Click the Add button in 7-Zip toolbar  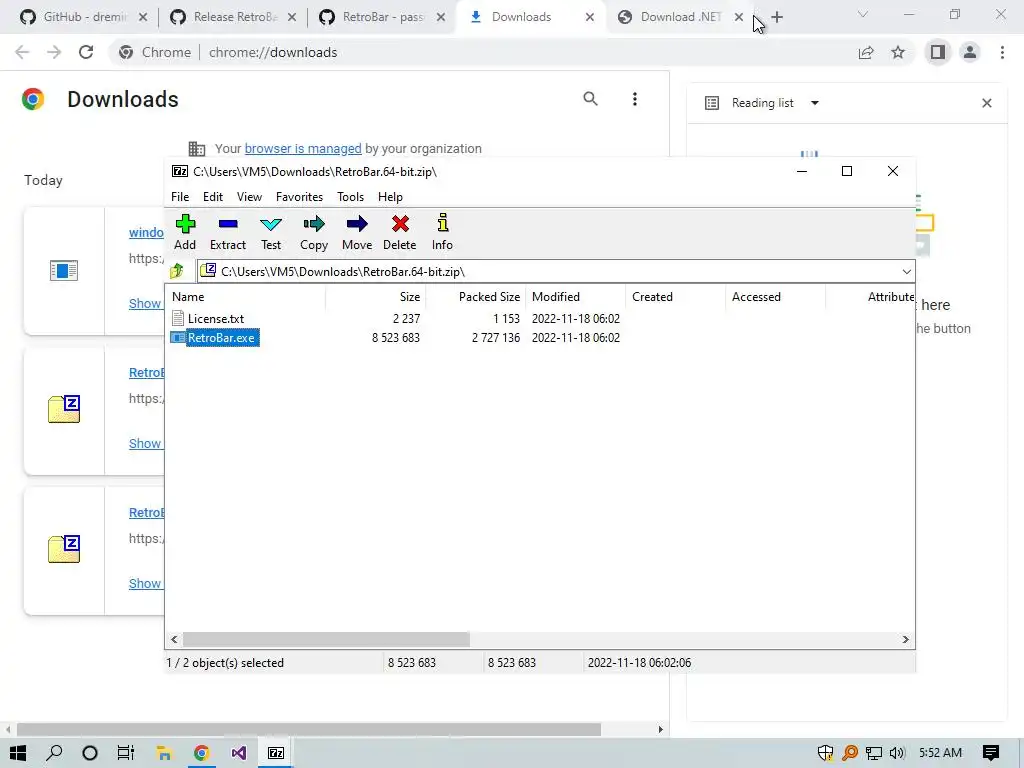point(185,232)
